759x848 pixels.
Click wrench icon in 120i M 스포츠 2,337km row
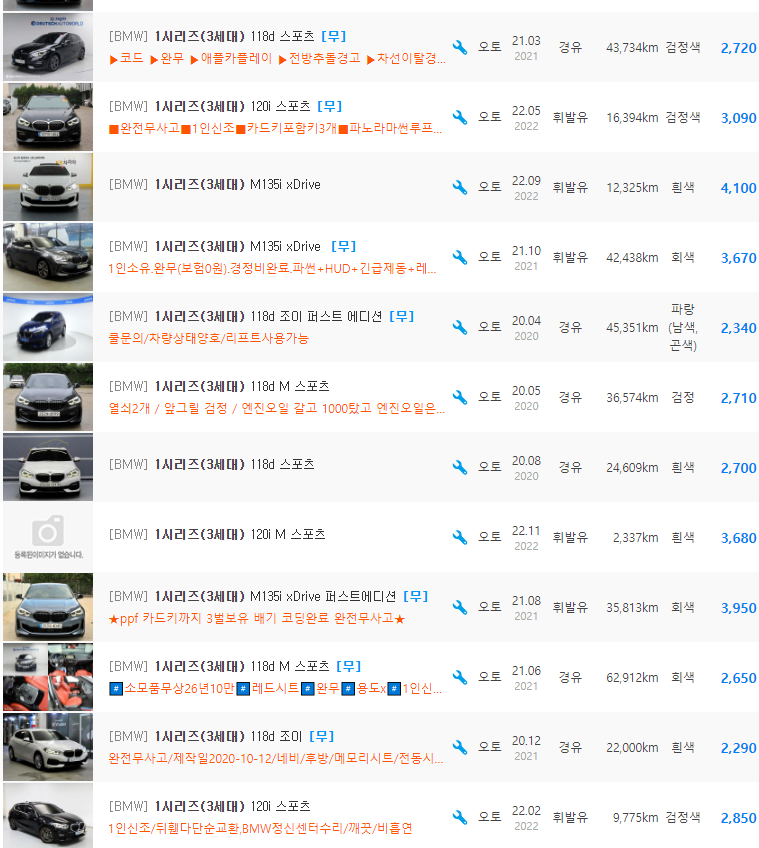point(460,537)
